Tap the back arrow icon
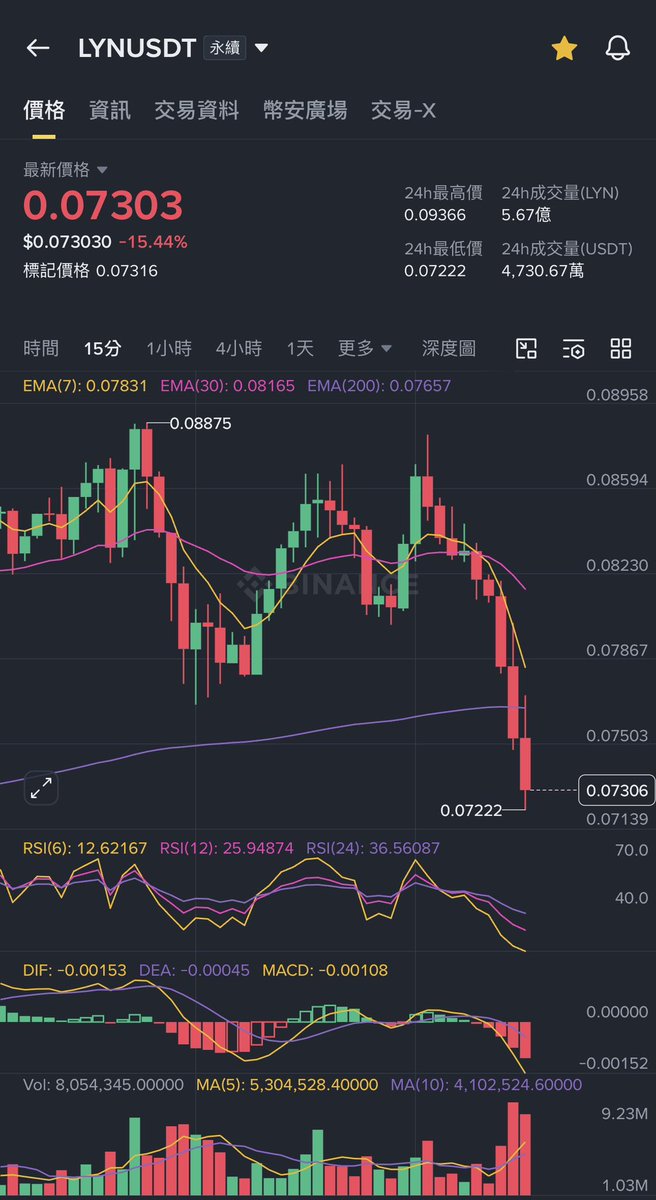Screen dimensions: 656x1200 tap(38, 48)
